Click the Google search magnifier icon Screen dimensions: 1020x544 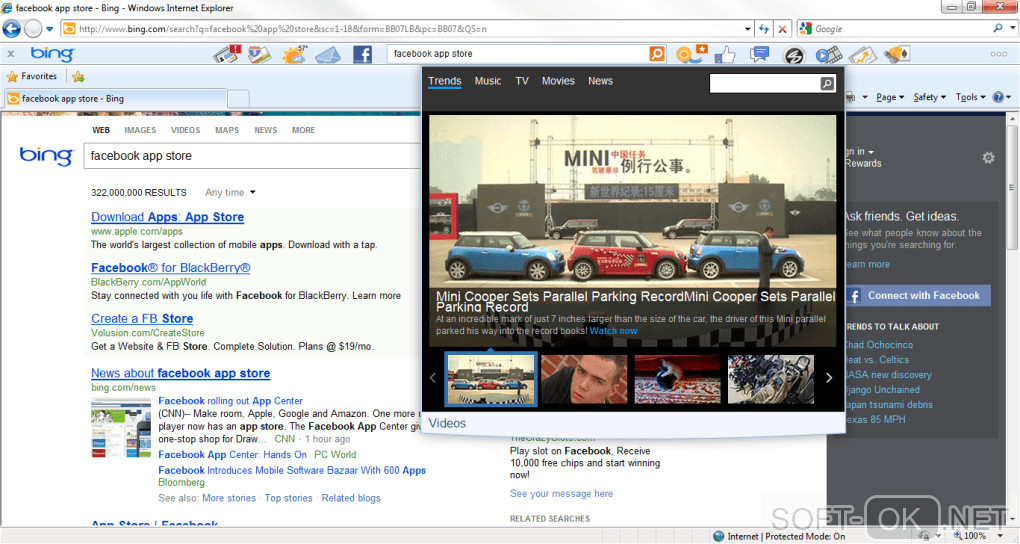pos(998,29)
